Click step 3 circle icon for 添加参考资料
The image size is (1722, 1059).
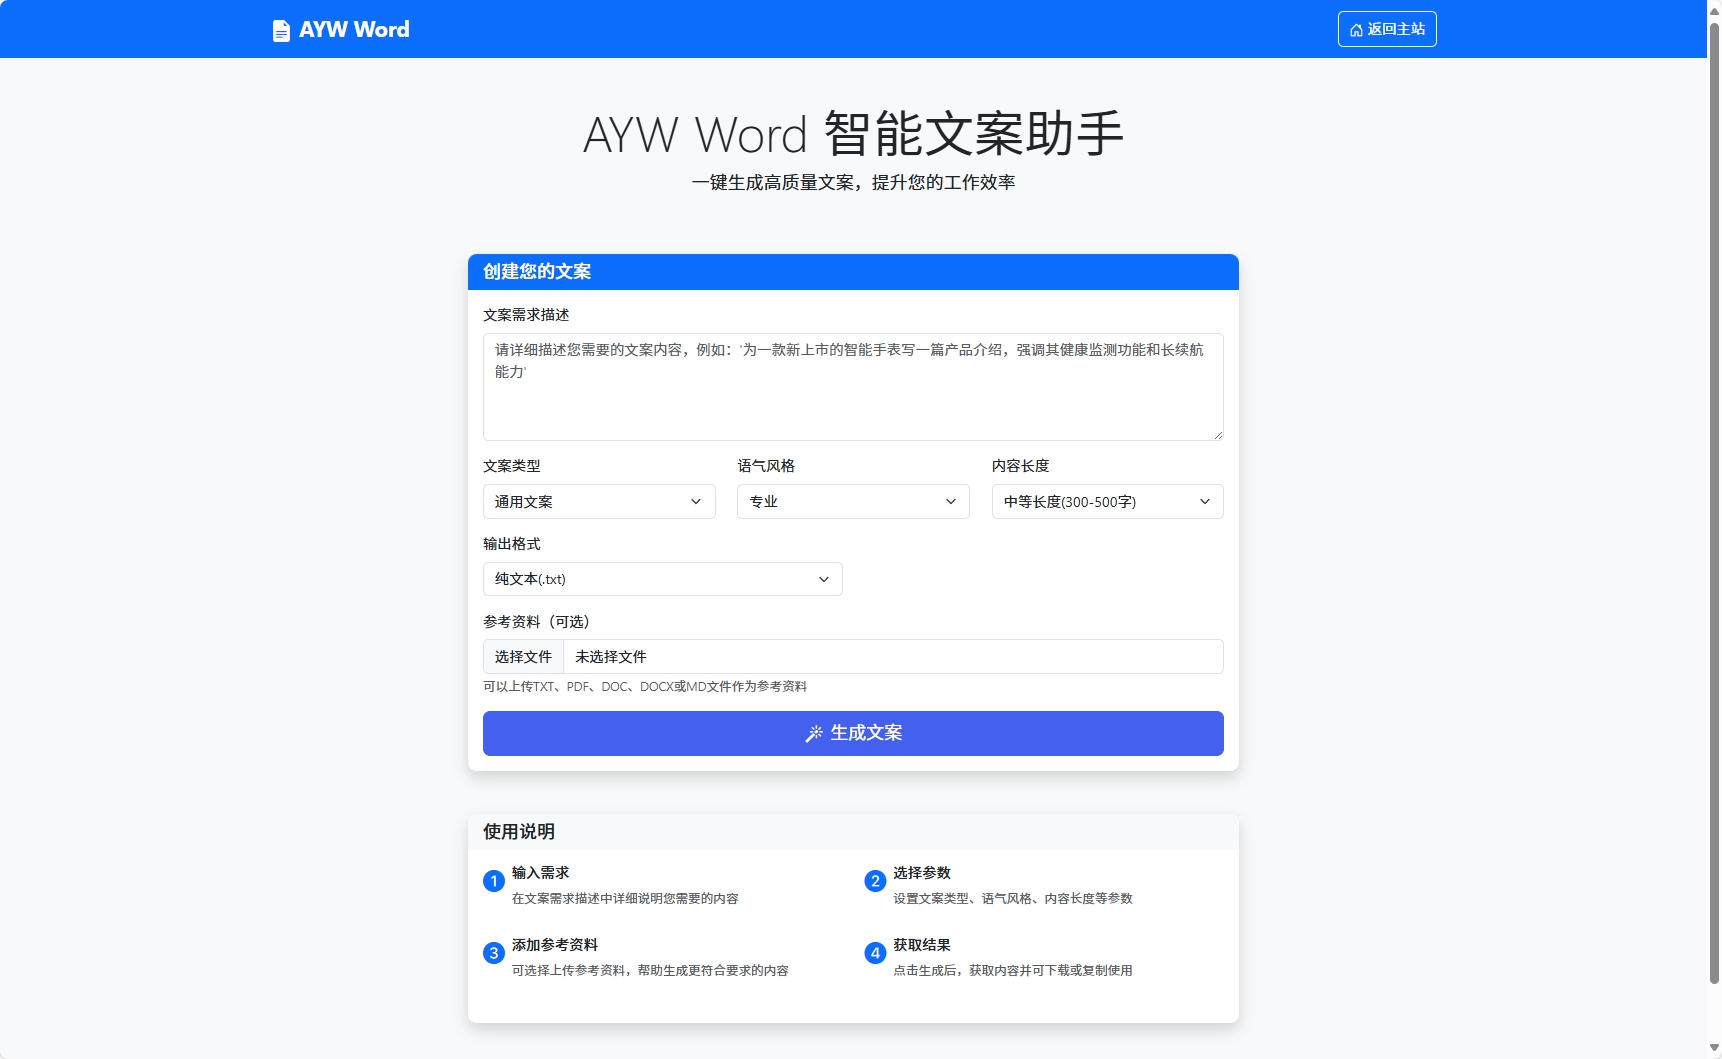[493, 953]
